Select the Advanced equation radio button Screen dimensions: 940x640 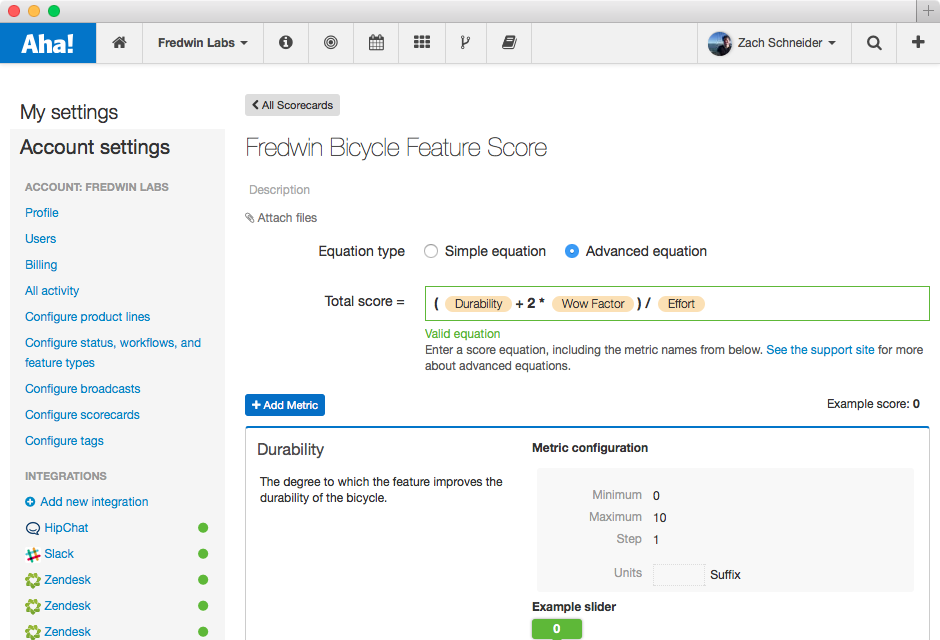tap(571, 251)
